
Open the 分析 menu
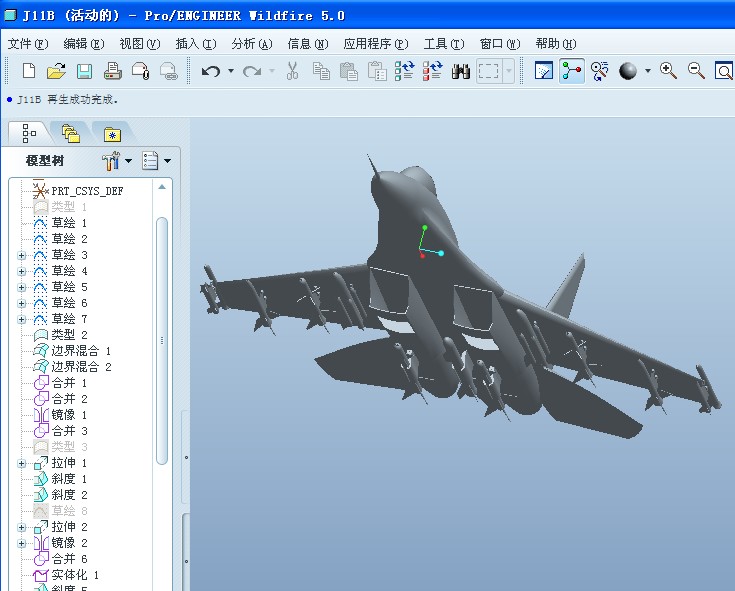pos(251,44)
